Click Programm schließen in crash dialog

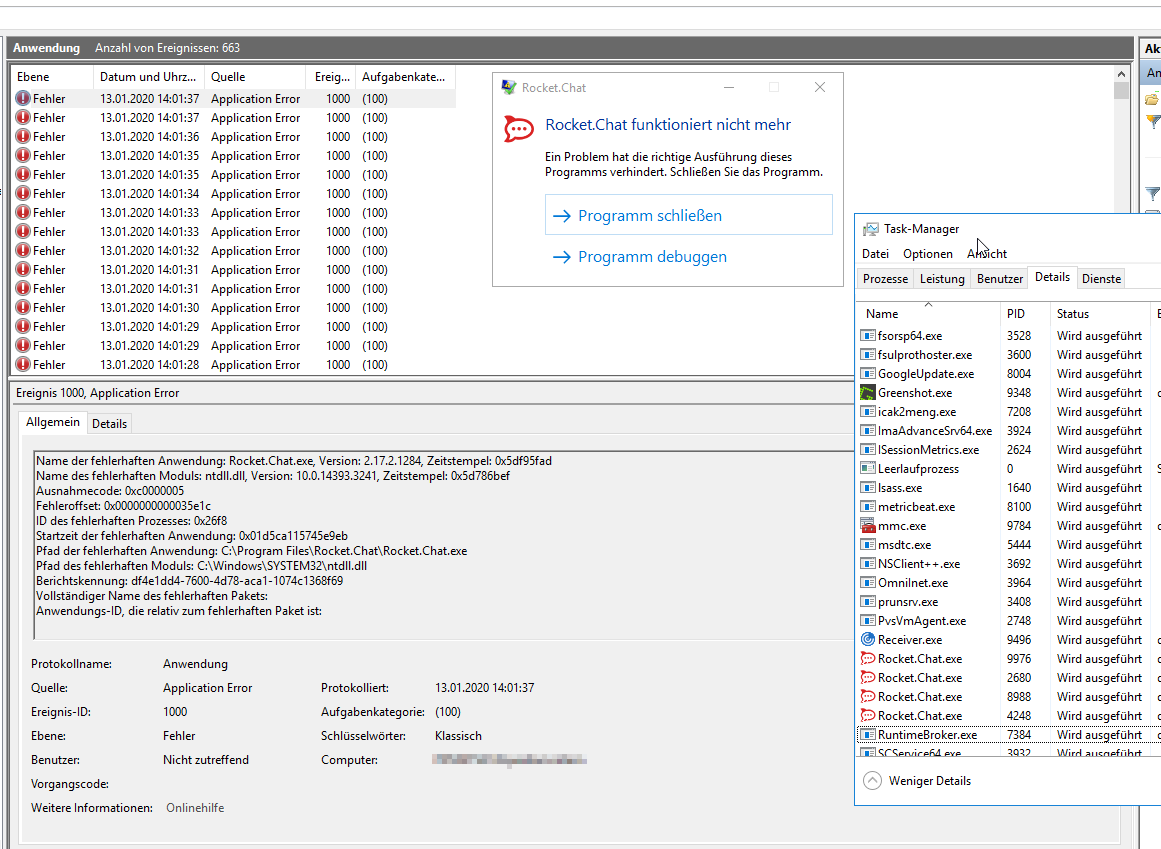tap(689, 215)
